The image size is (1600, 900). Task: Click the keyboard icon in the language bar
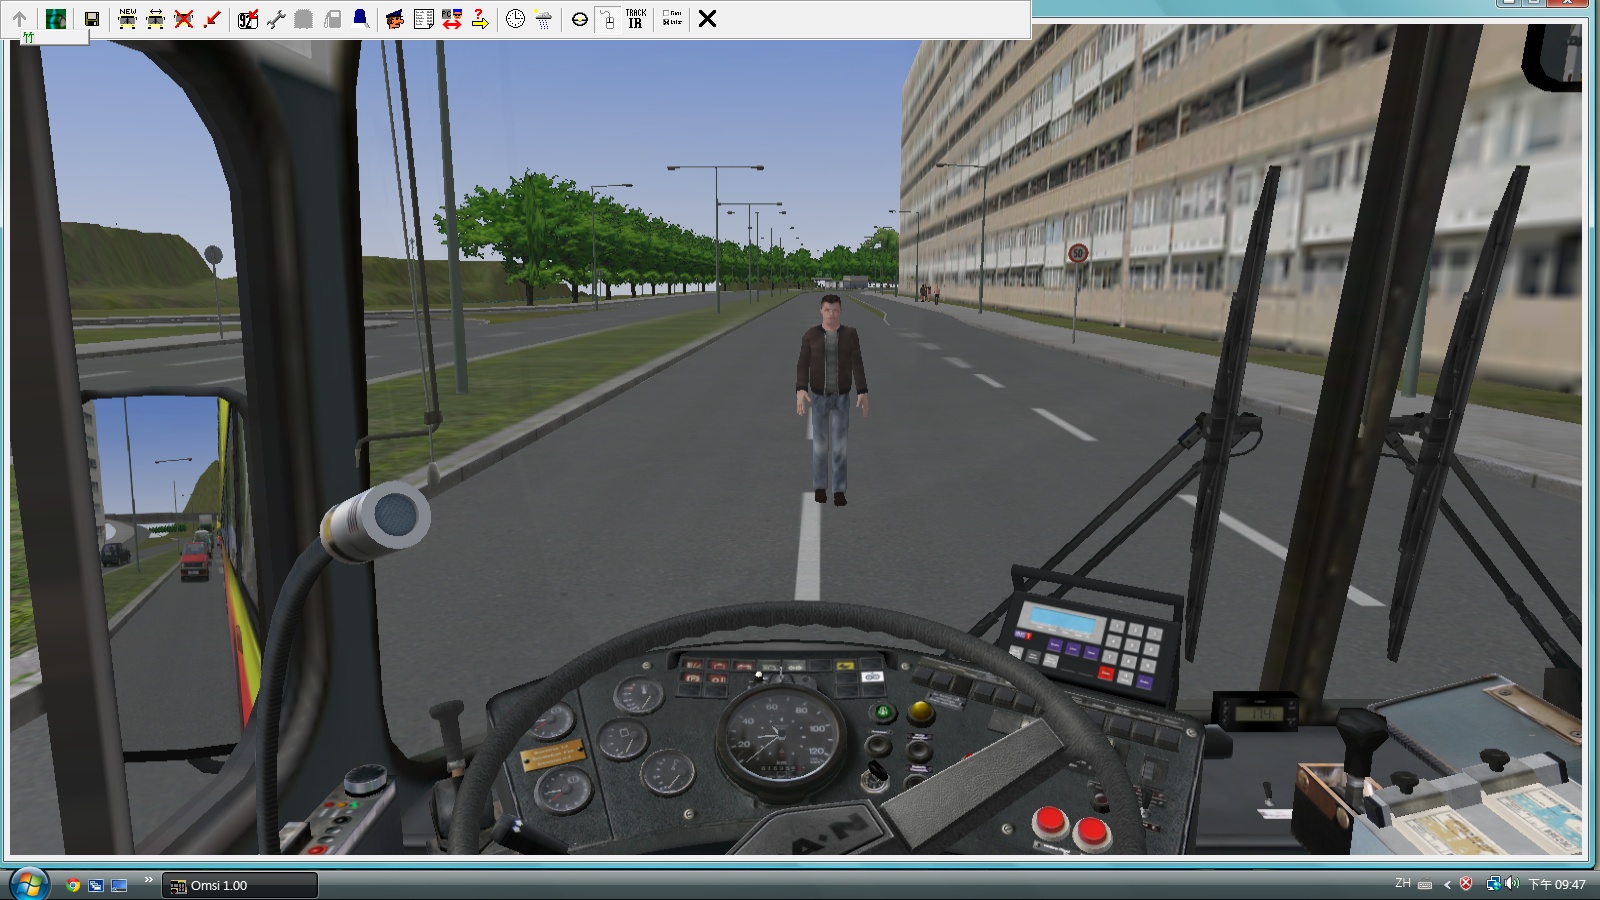1425,884
